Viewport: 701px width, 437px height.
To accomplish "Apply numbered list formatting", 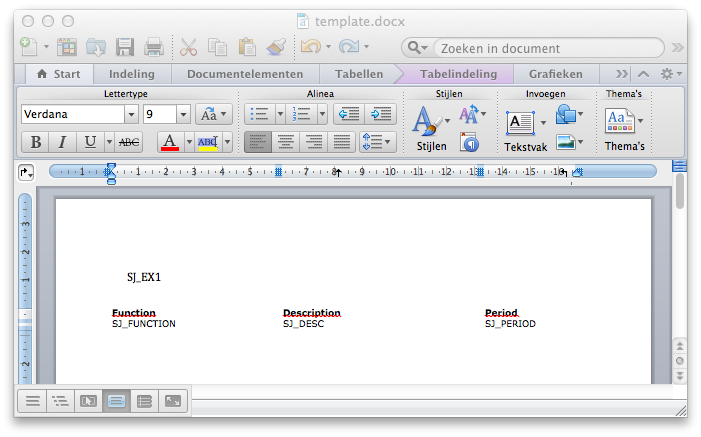I will pyautogui.click(x=301, y=115).
